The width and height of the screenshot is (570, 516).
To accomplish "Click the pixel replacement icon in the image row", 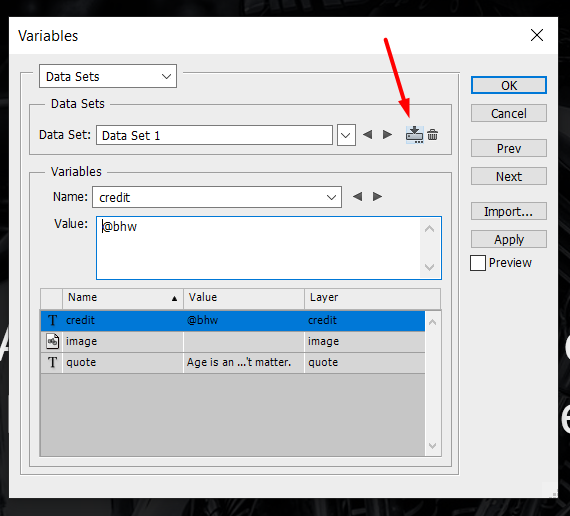I will click(x=53, y=341).
